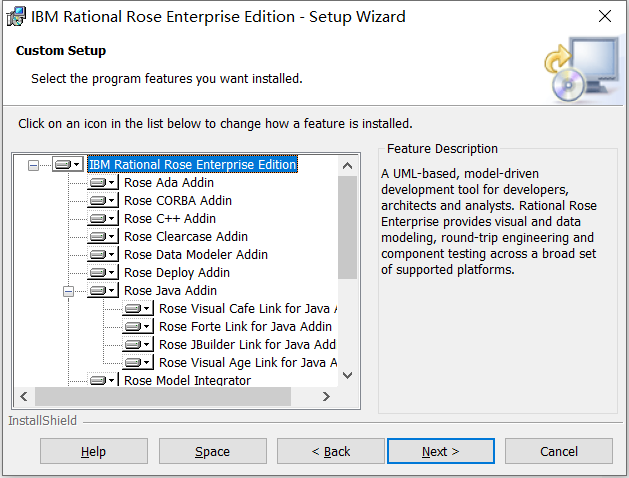629x478 pixels.
Task: Open install-state icon for Rose Visual Age Link
Action: (x=138, y=363)
